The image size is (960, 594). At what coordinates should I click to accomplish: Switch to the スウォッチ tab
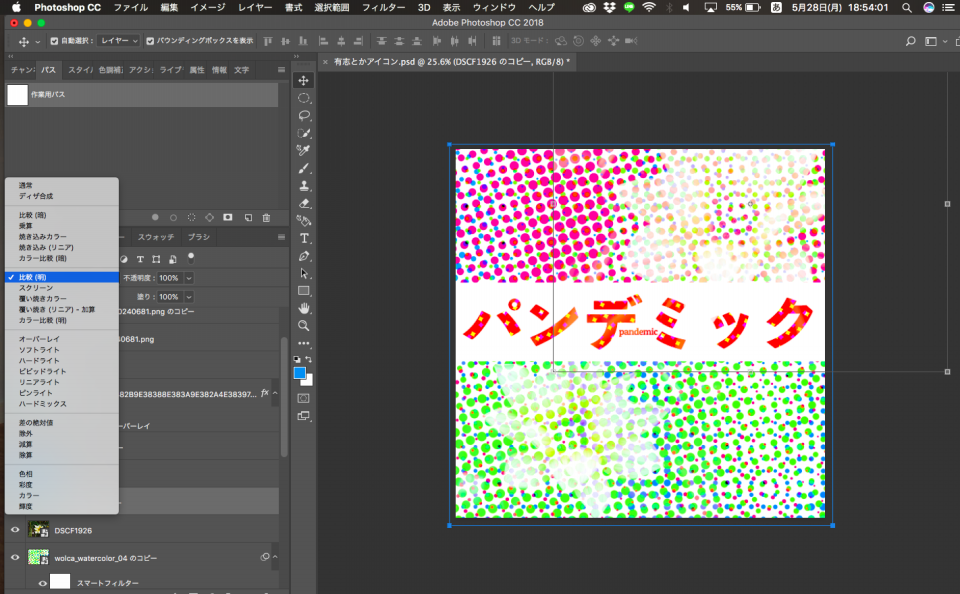click(x=156, y=237)
